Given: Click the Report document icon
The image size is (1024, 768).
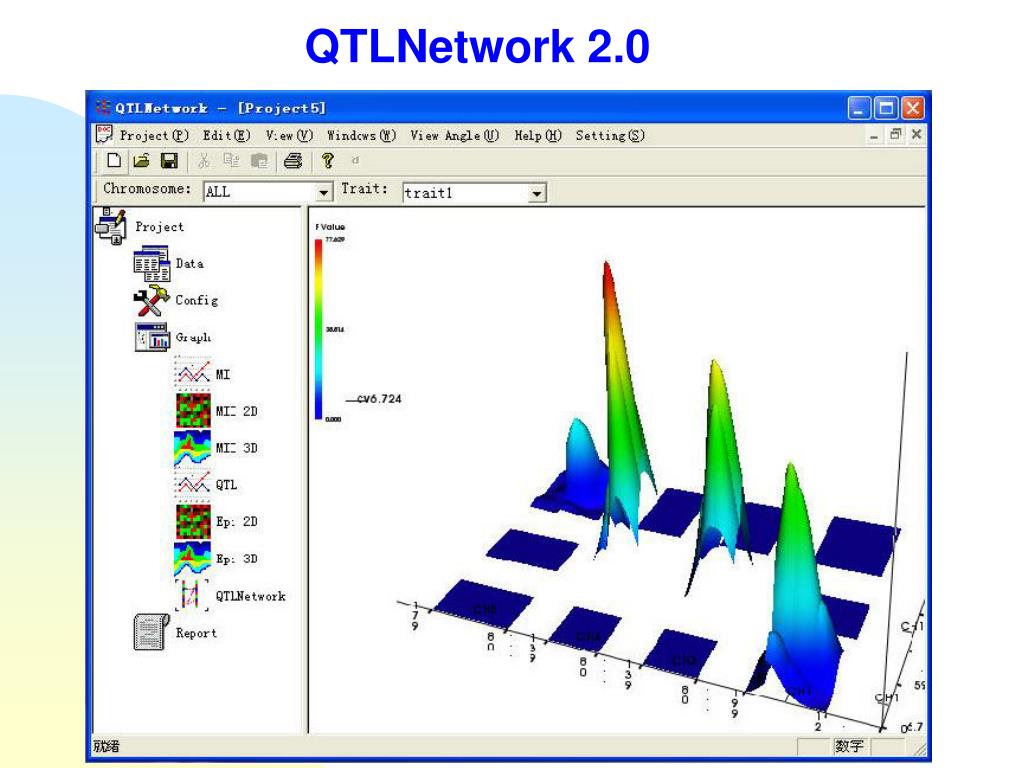Looking at the screenshot, I should (x=152, y=632).
